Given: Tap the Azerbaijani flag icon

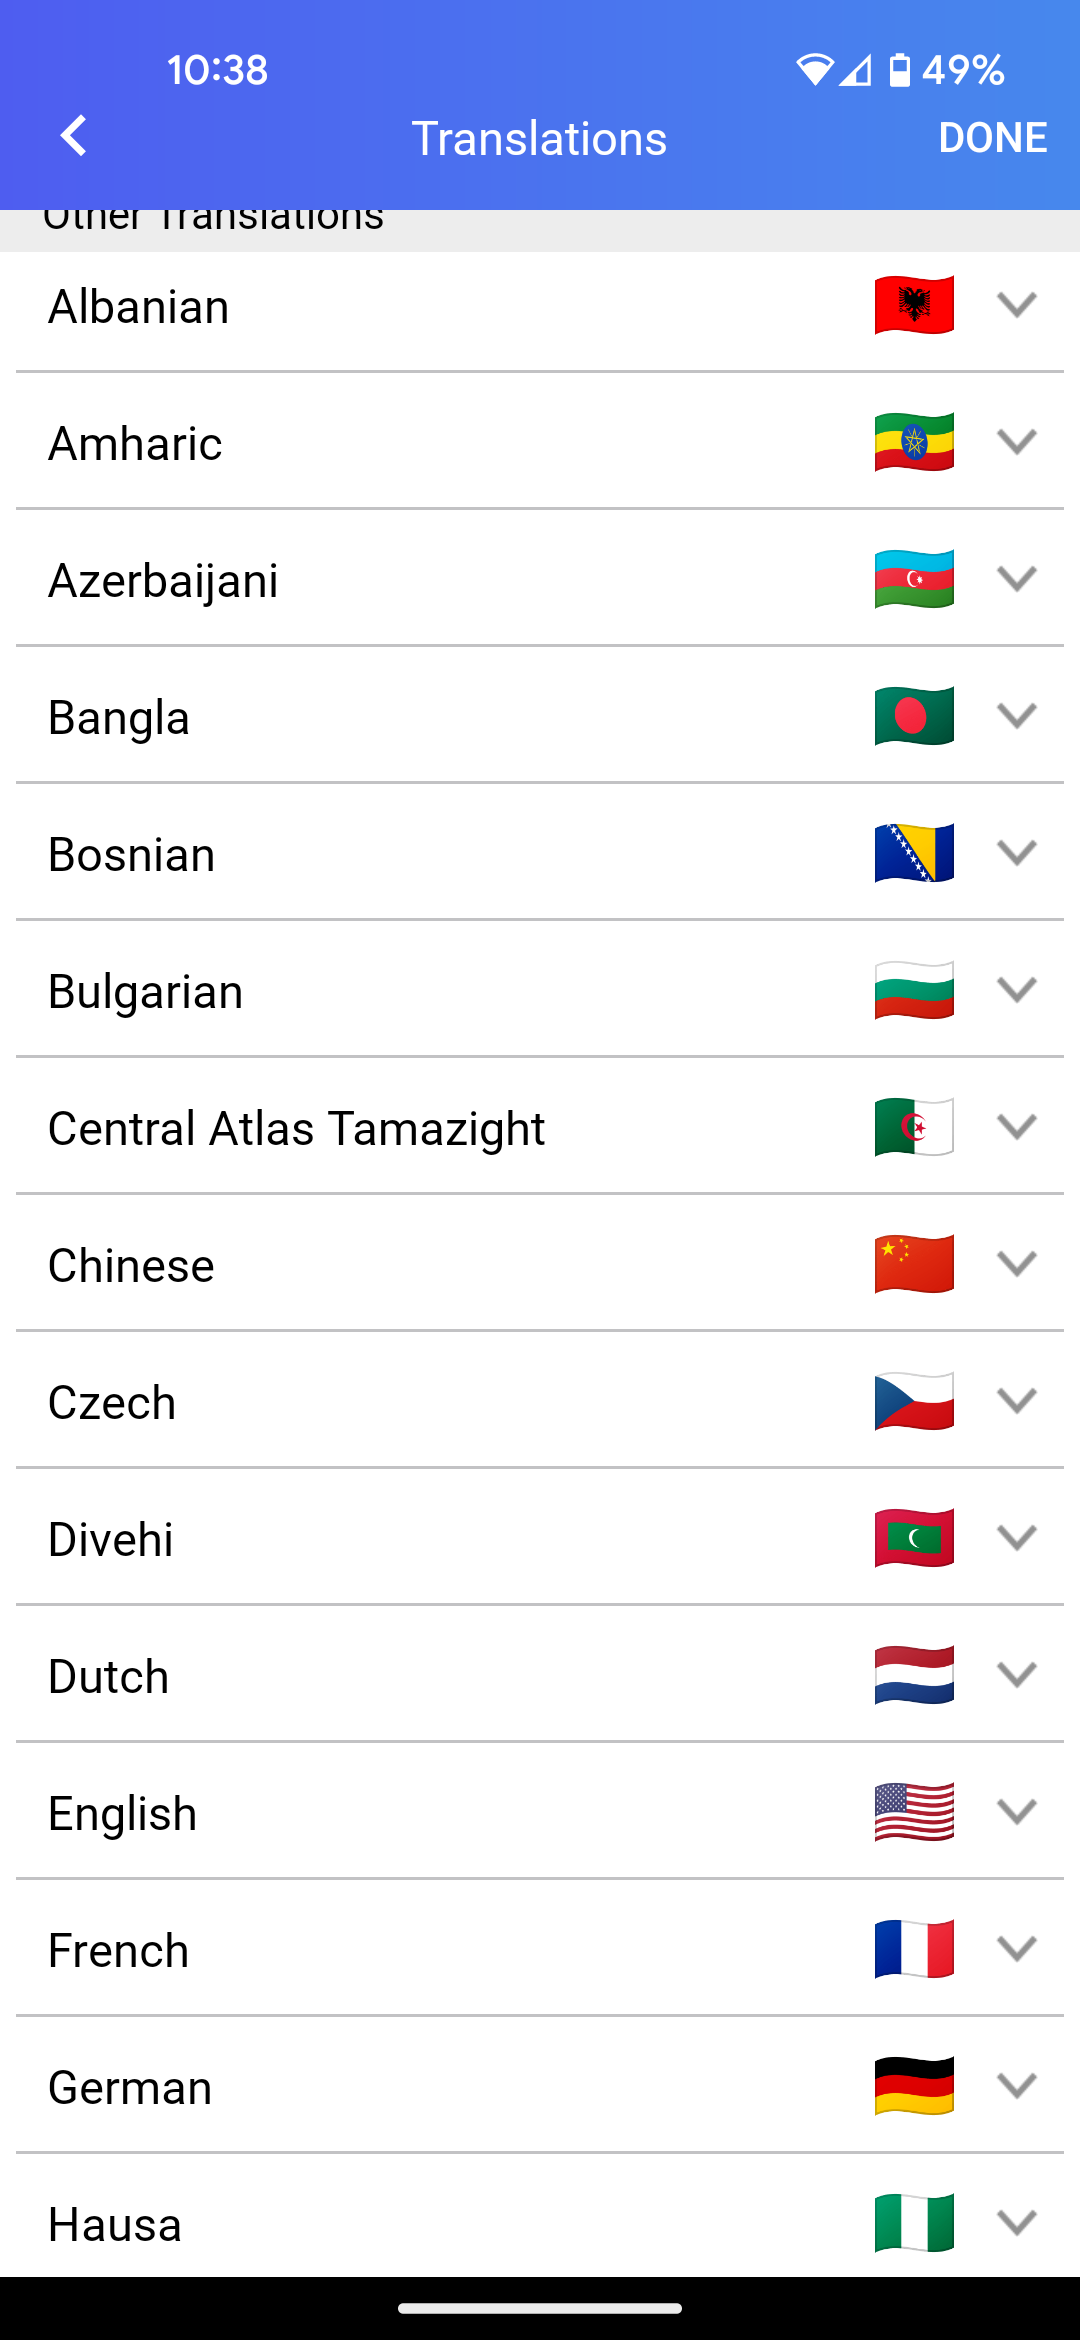Looking at the screenshot, I should click(914, 579).
